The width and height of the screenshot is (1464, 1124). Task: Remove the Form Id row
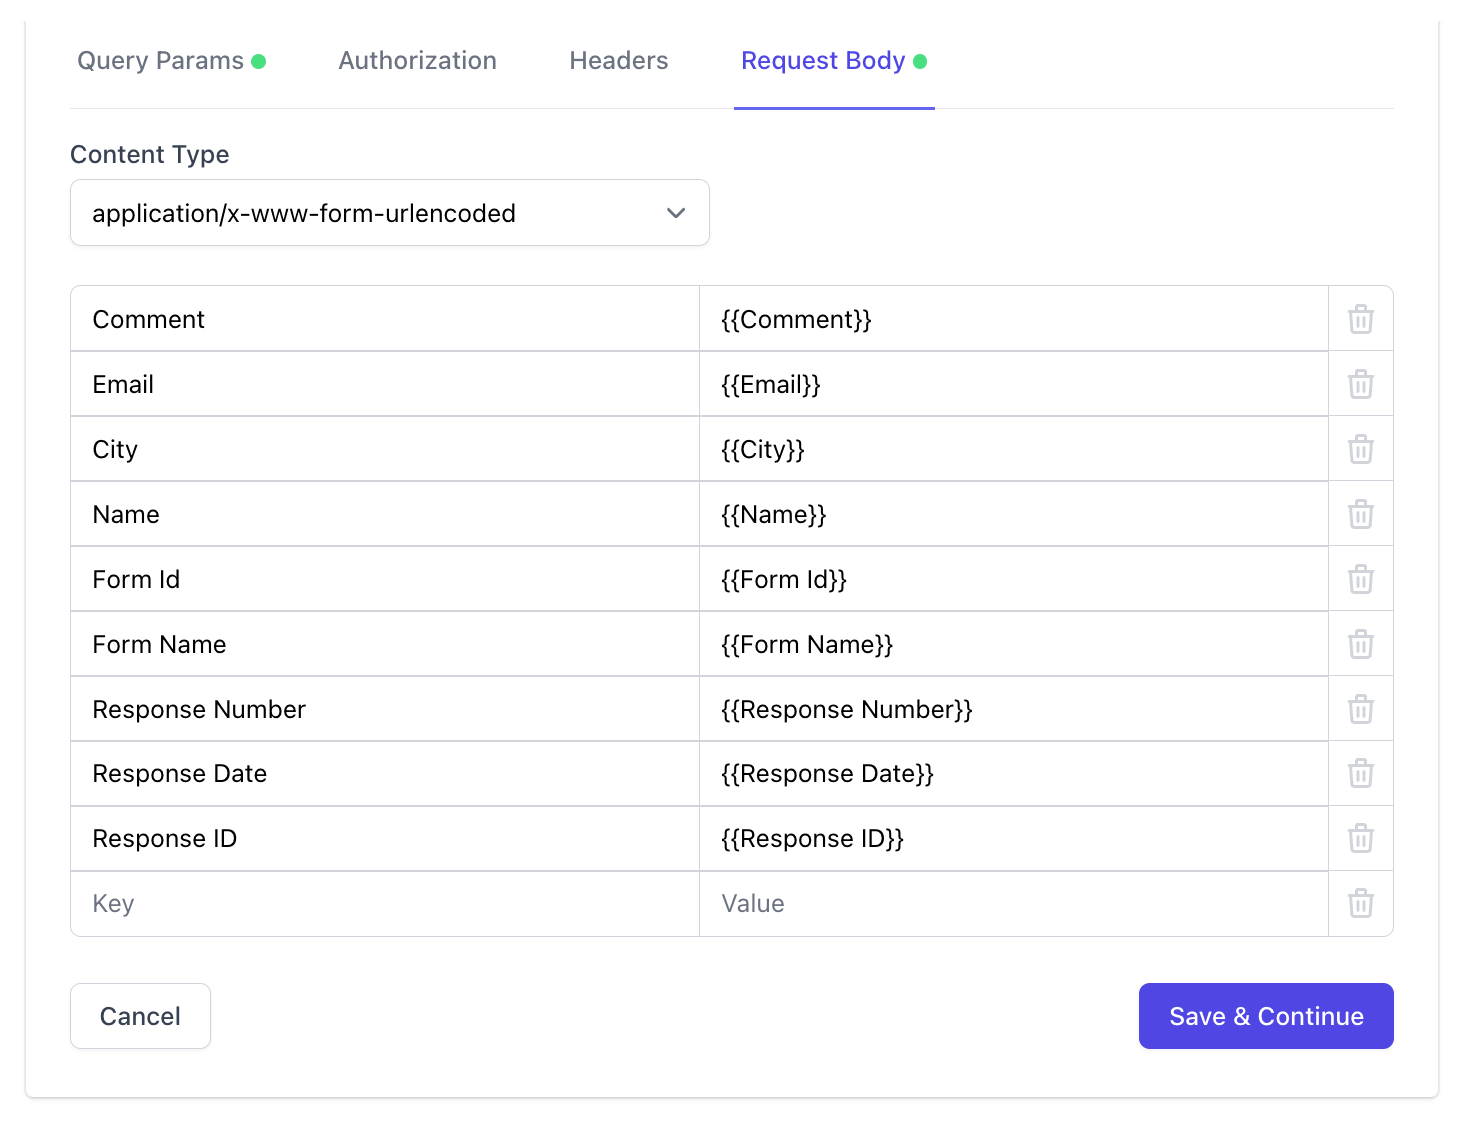click(1360, 579)
